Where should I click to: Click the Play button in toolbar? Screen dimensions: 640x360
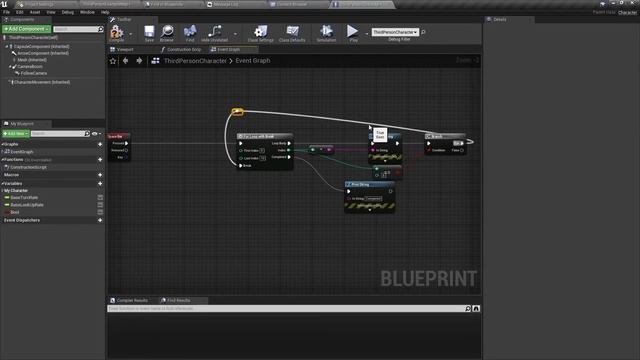pos(353,33)
